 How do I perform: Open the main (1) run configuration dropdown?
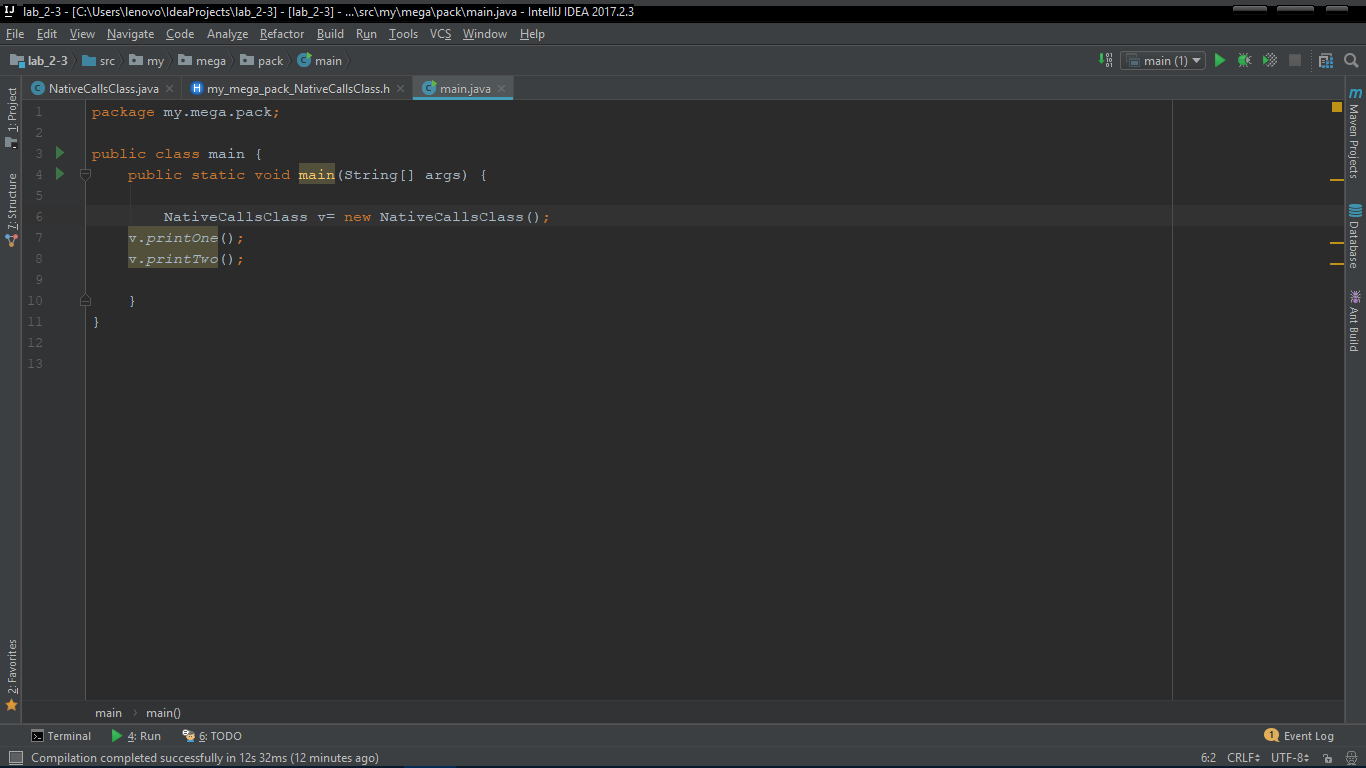pos(1163,60)
